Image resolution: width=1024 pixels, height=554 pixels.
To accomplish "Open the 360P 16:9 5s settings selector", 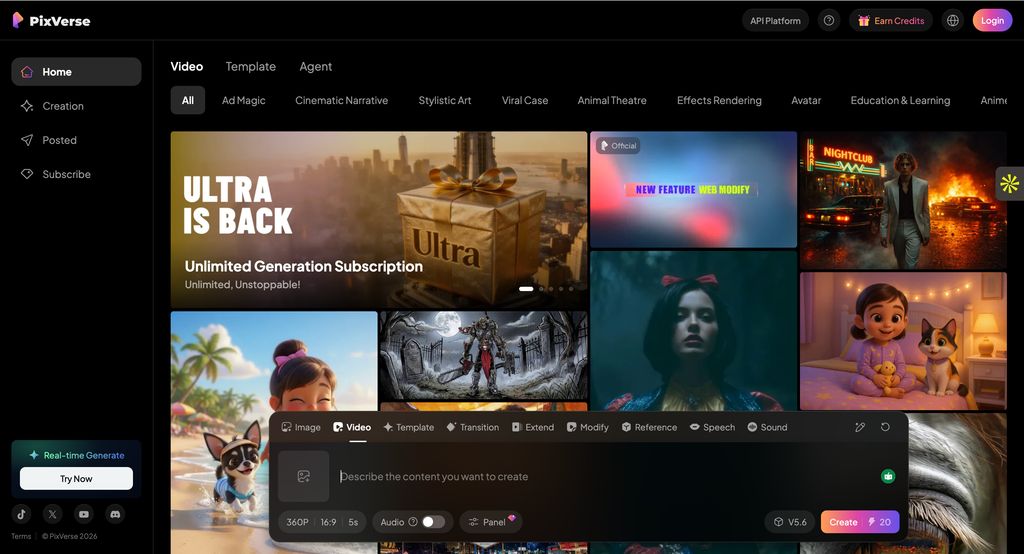I will click(322, 522).
